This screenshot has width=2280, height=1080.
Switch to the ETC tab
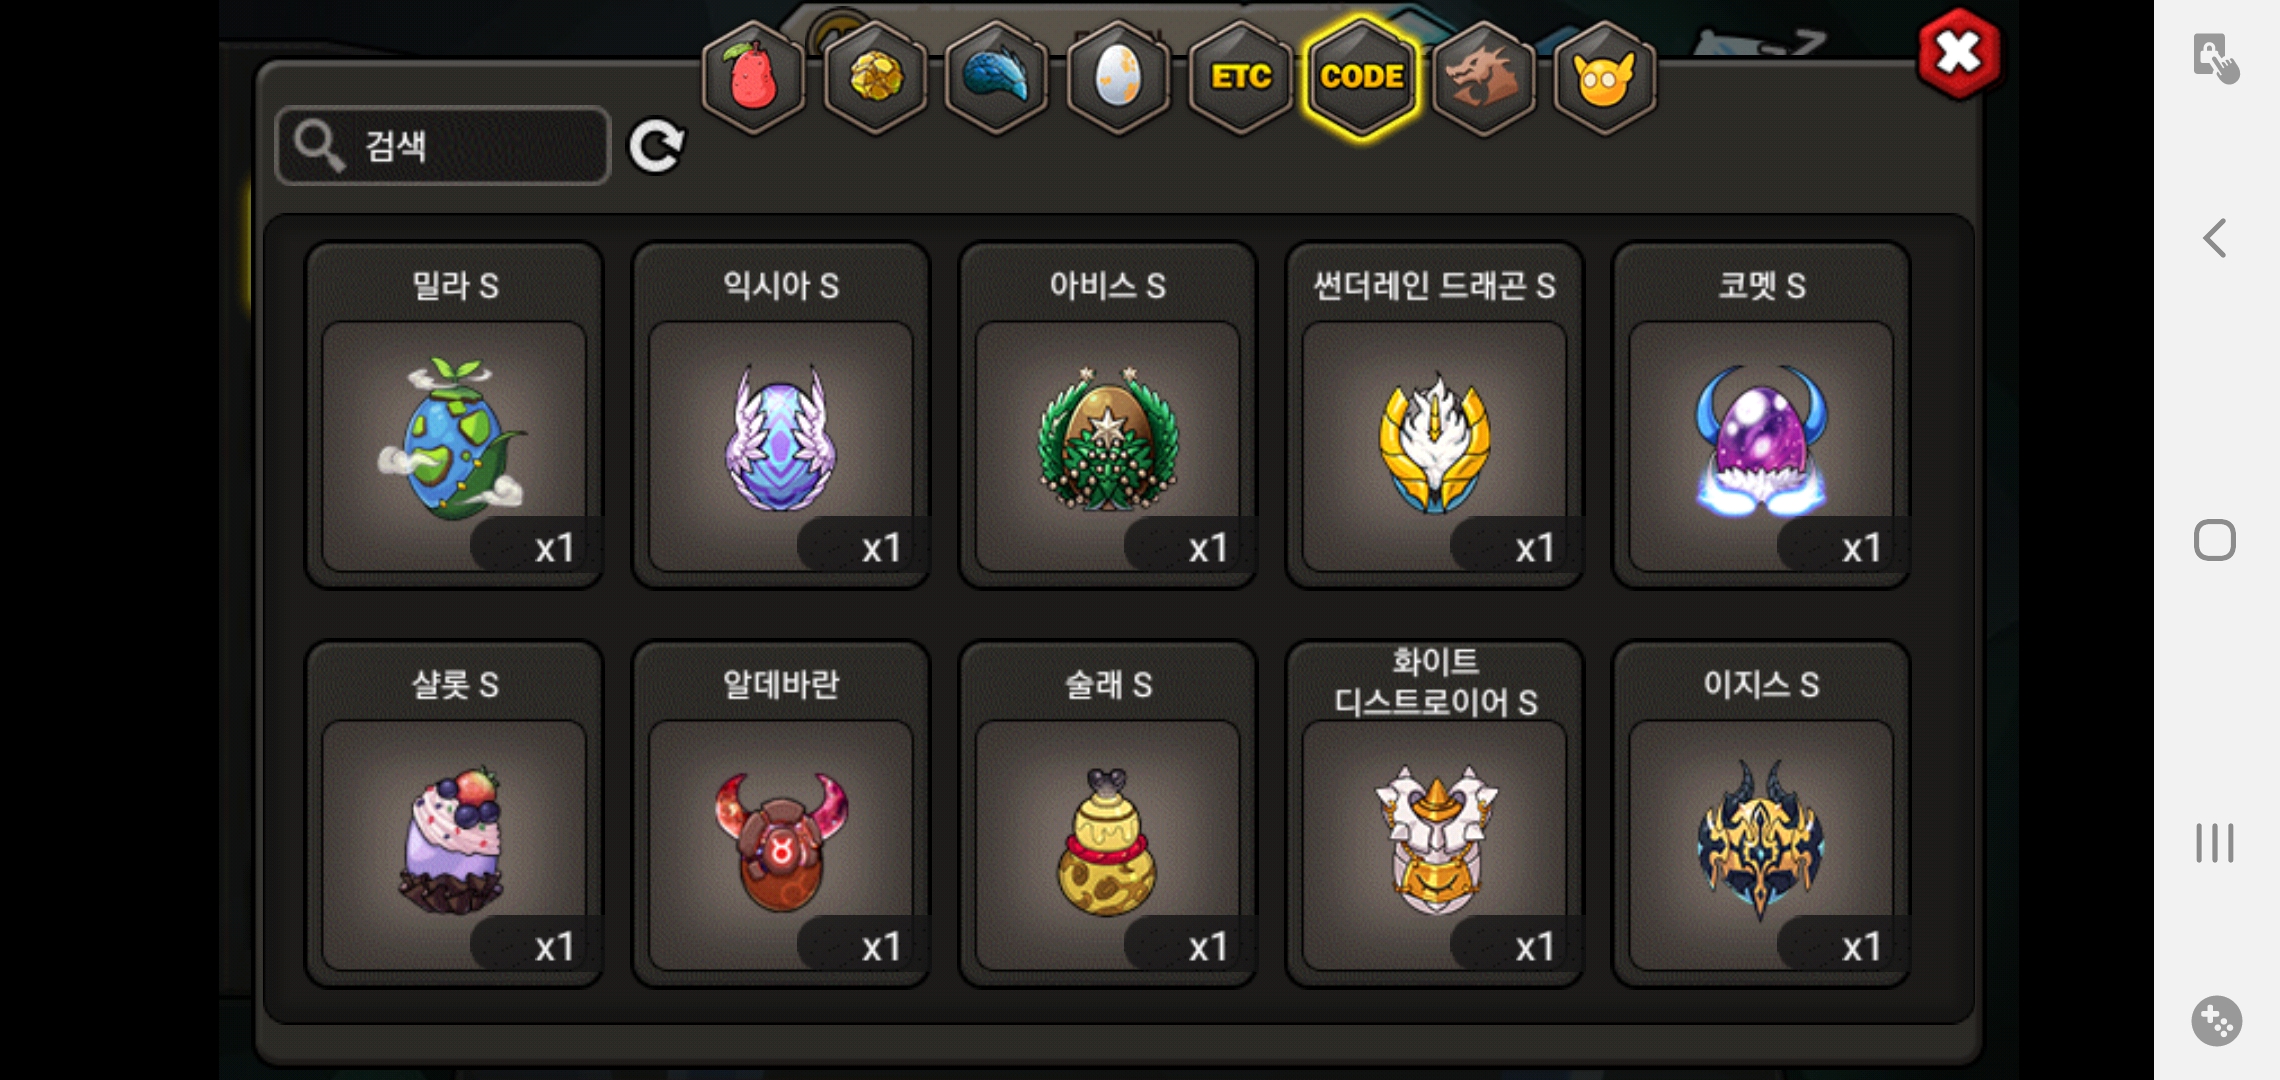[x=1240, y=77]
